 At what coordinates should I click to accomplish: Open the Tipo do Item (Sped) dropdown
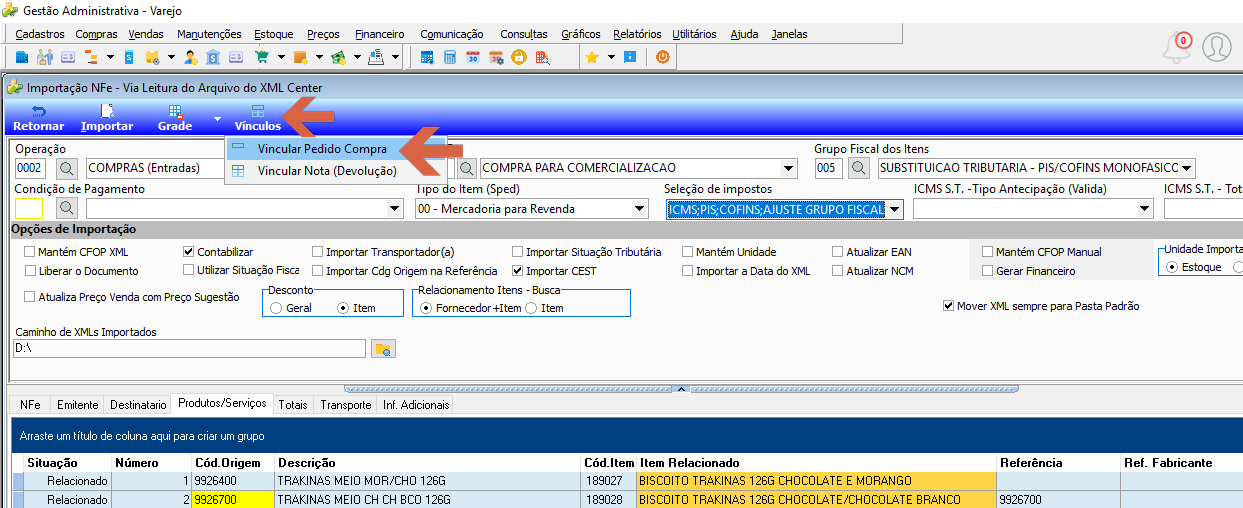[639, 209]
